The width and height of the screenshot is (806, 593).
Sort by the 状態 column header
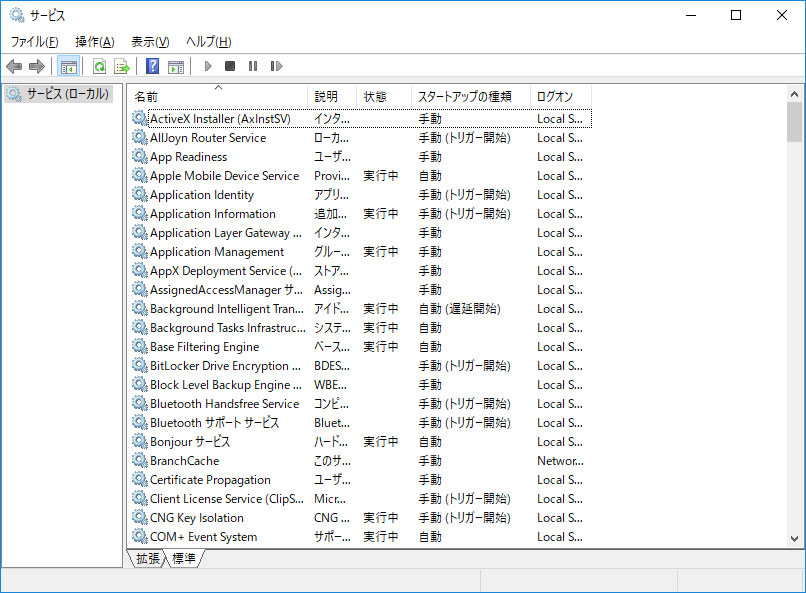pyautogui.click(x=384, y=97)
